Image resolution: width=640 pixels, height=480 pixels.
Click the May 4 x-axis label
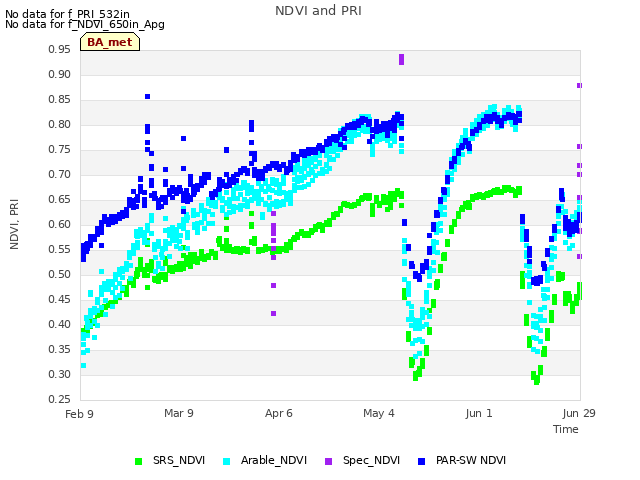click(379, 413)
